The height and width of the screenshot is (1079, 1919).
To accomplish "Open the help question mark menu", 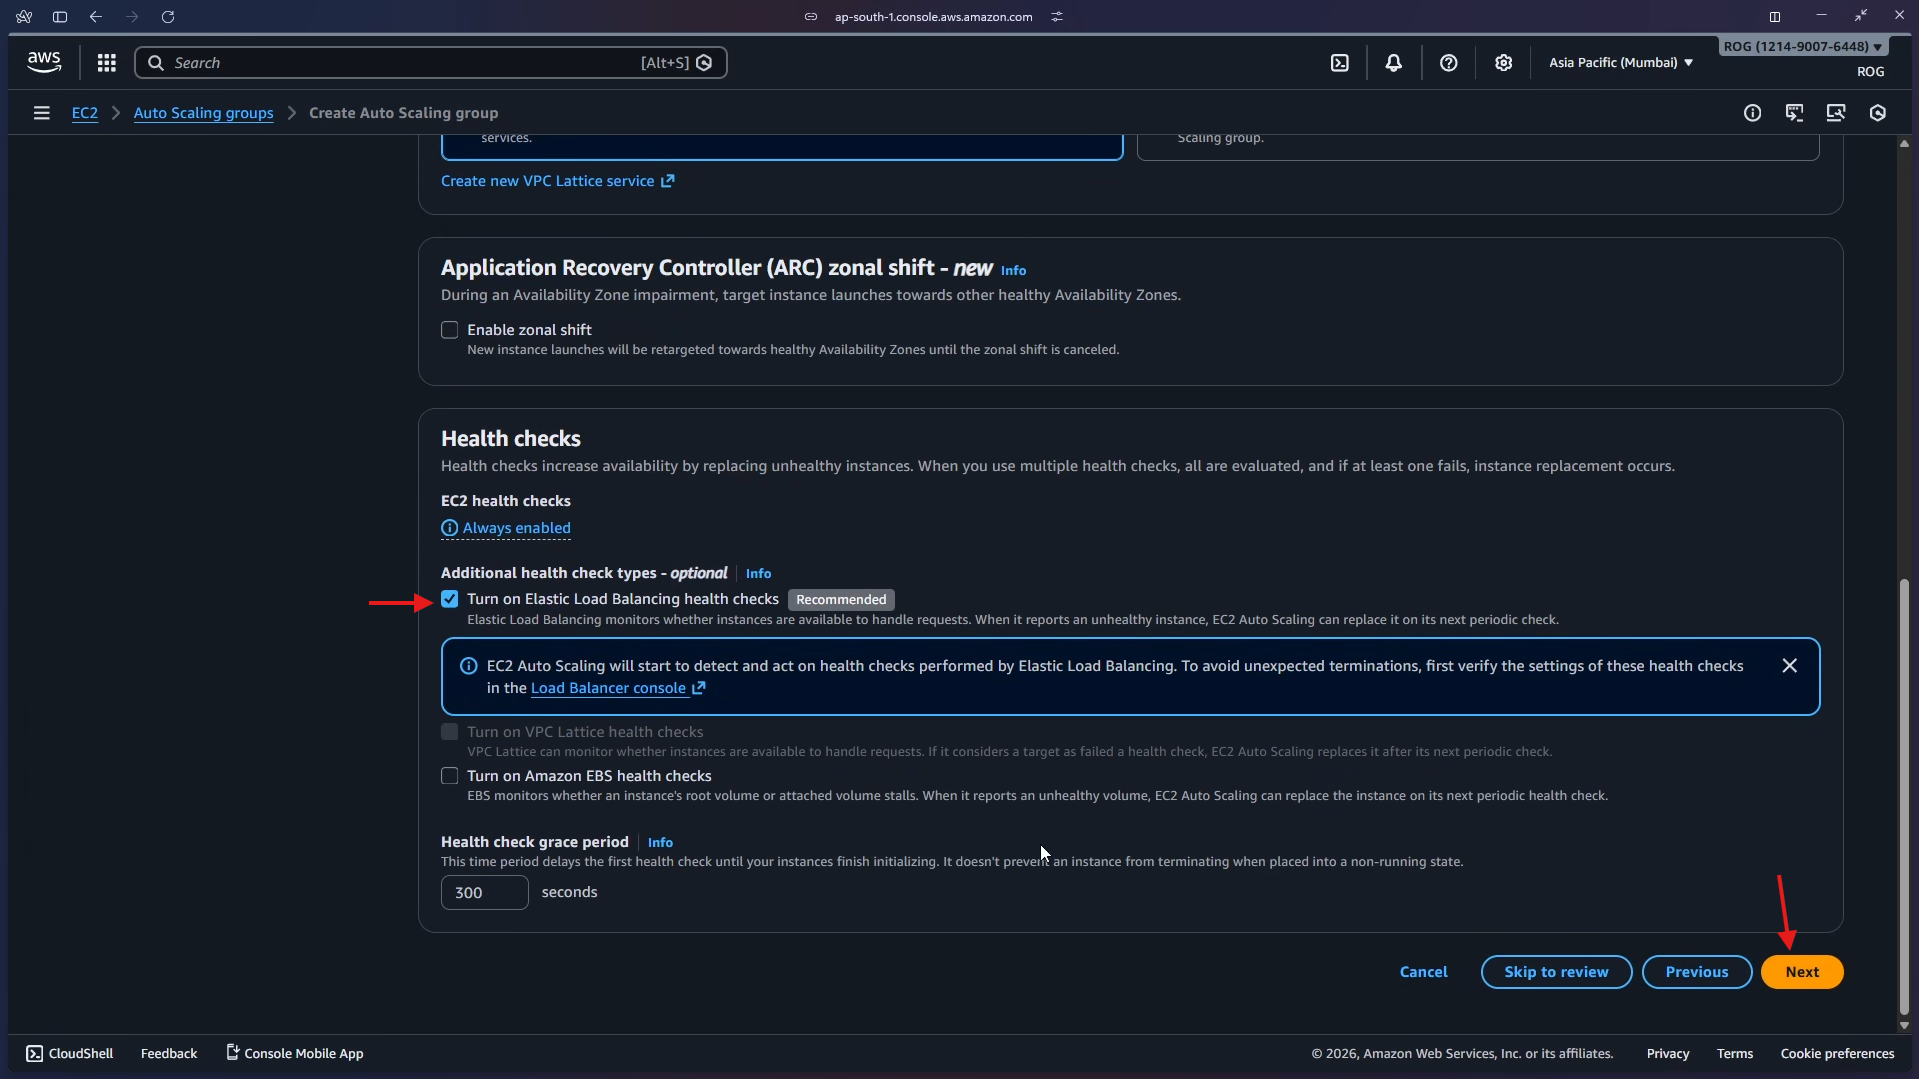I will 1448,63.
